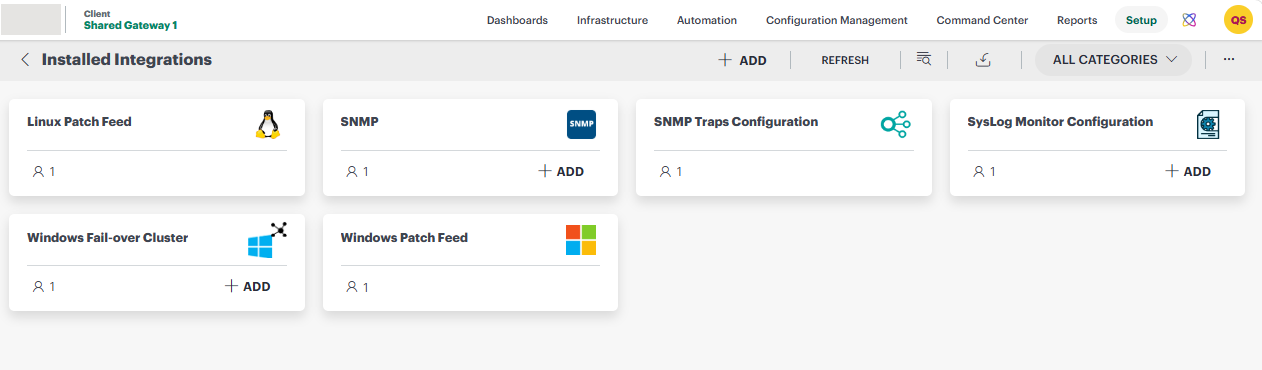Screen dimensions: 1262x370
Task: Click the SNMP Traps Configuration title
Action: coord(736,122)
